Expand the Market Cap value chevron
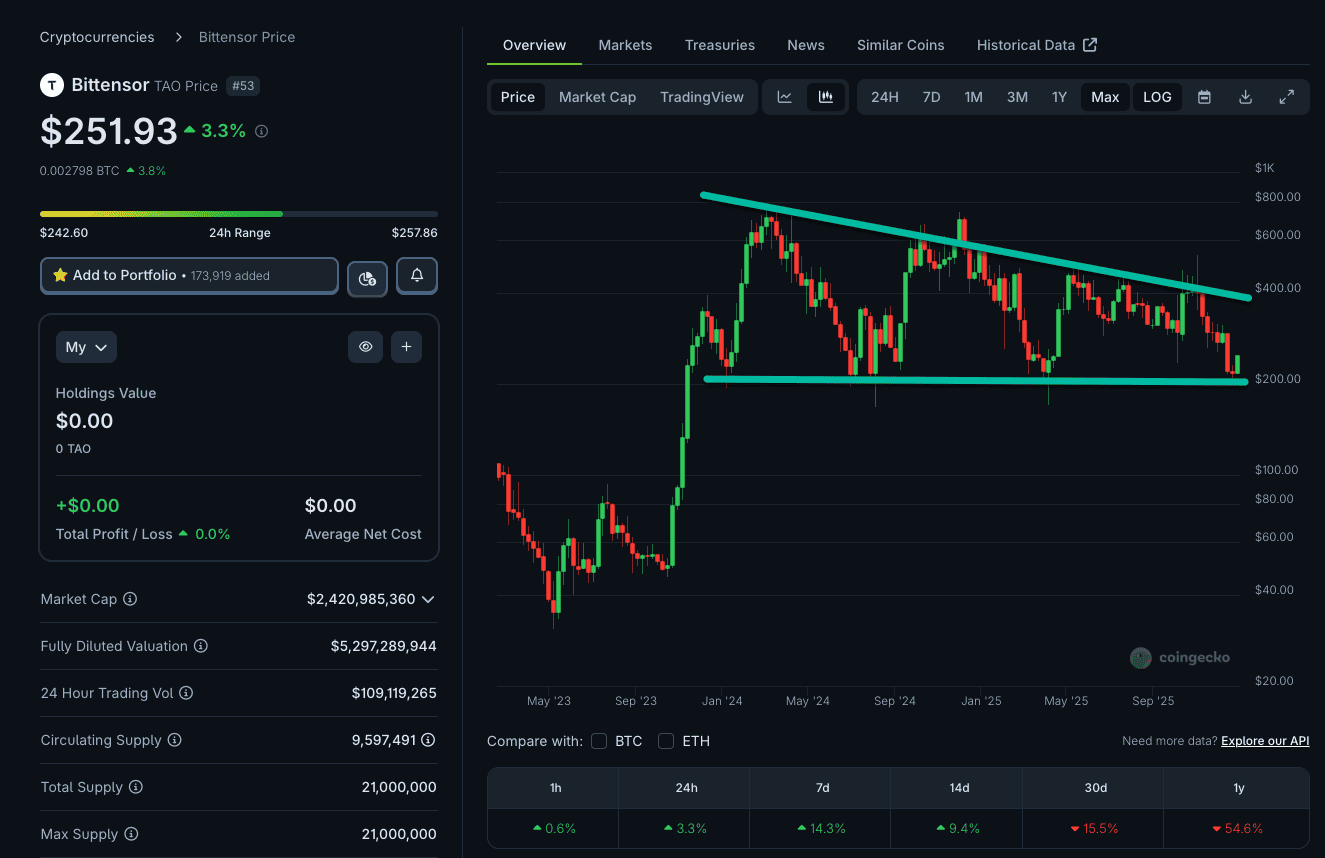This screenshot has height=858, width=1325. point(428,599)
